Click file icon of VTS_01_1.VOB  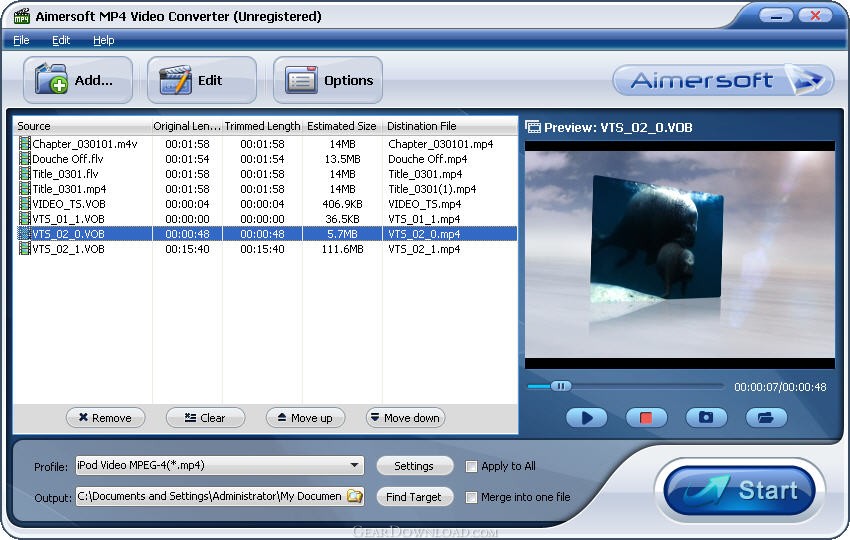pos(24,218)
